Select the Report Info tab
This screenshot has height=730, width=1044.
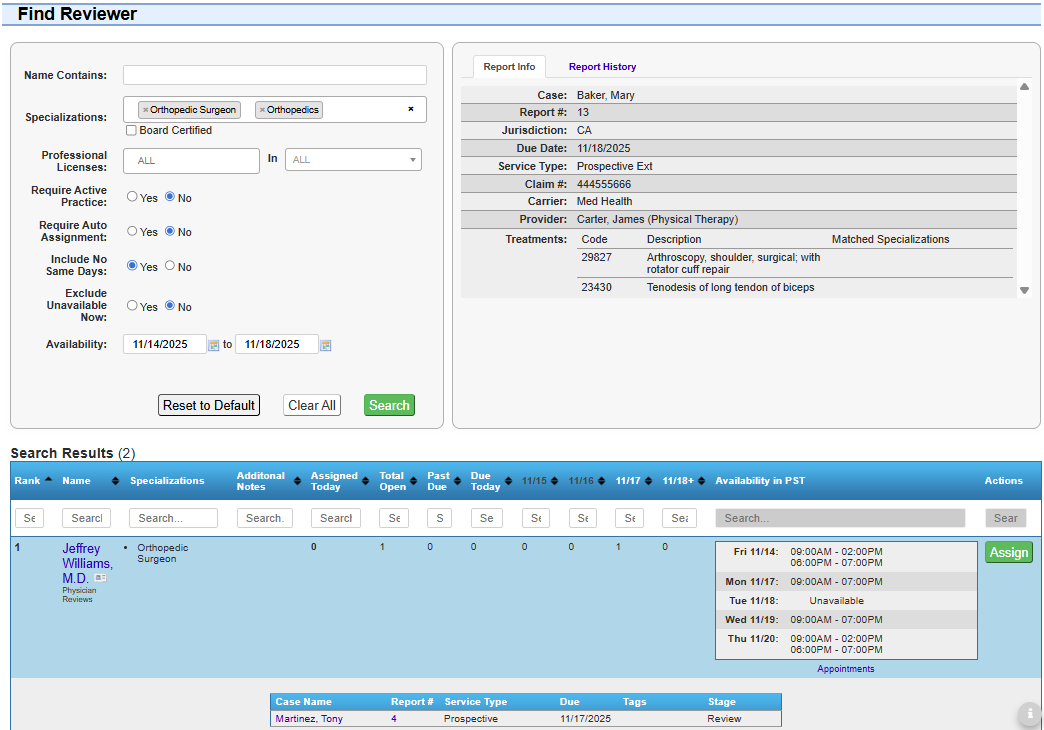(x=509, y=66)
